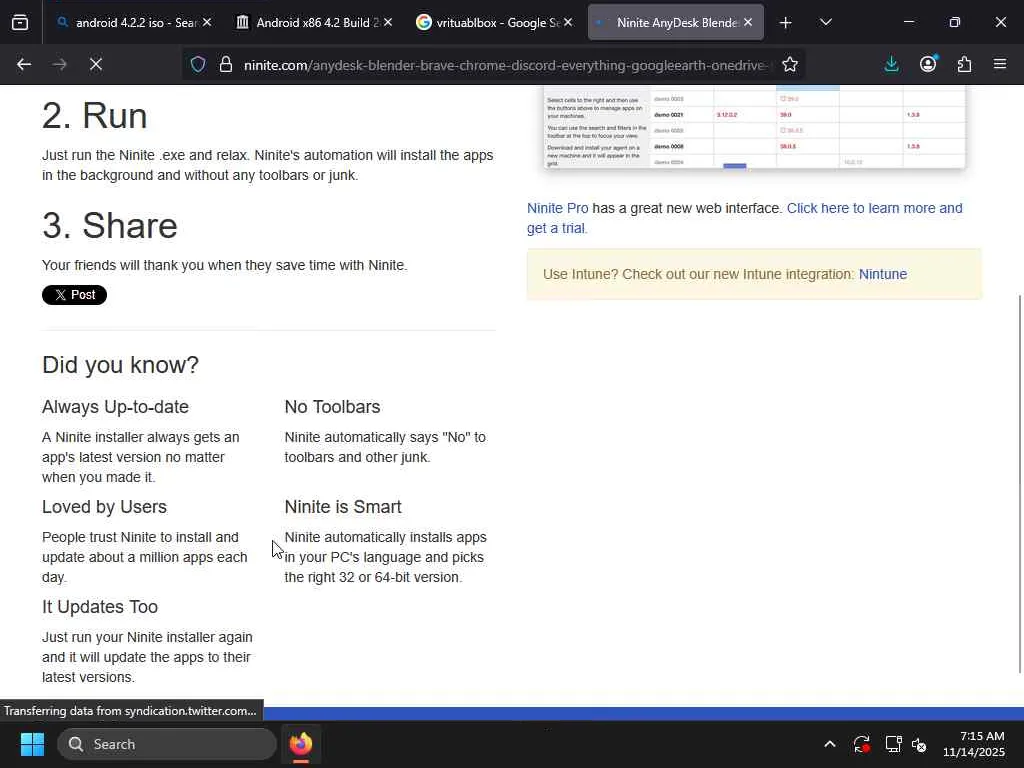Open the Firefox downloads panel
The image size is (1024, 768).
click(891, 64)
